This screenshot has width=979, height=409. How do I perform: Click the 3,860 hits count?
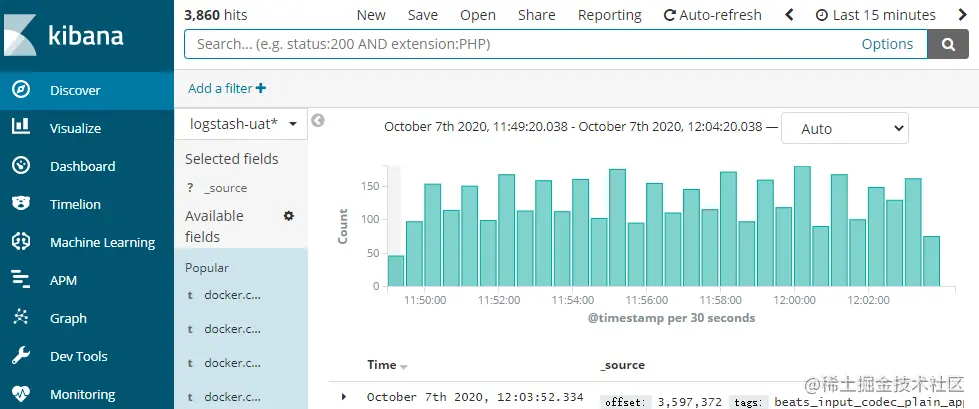[215, 15]
